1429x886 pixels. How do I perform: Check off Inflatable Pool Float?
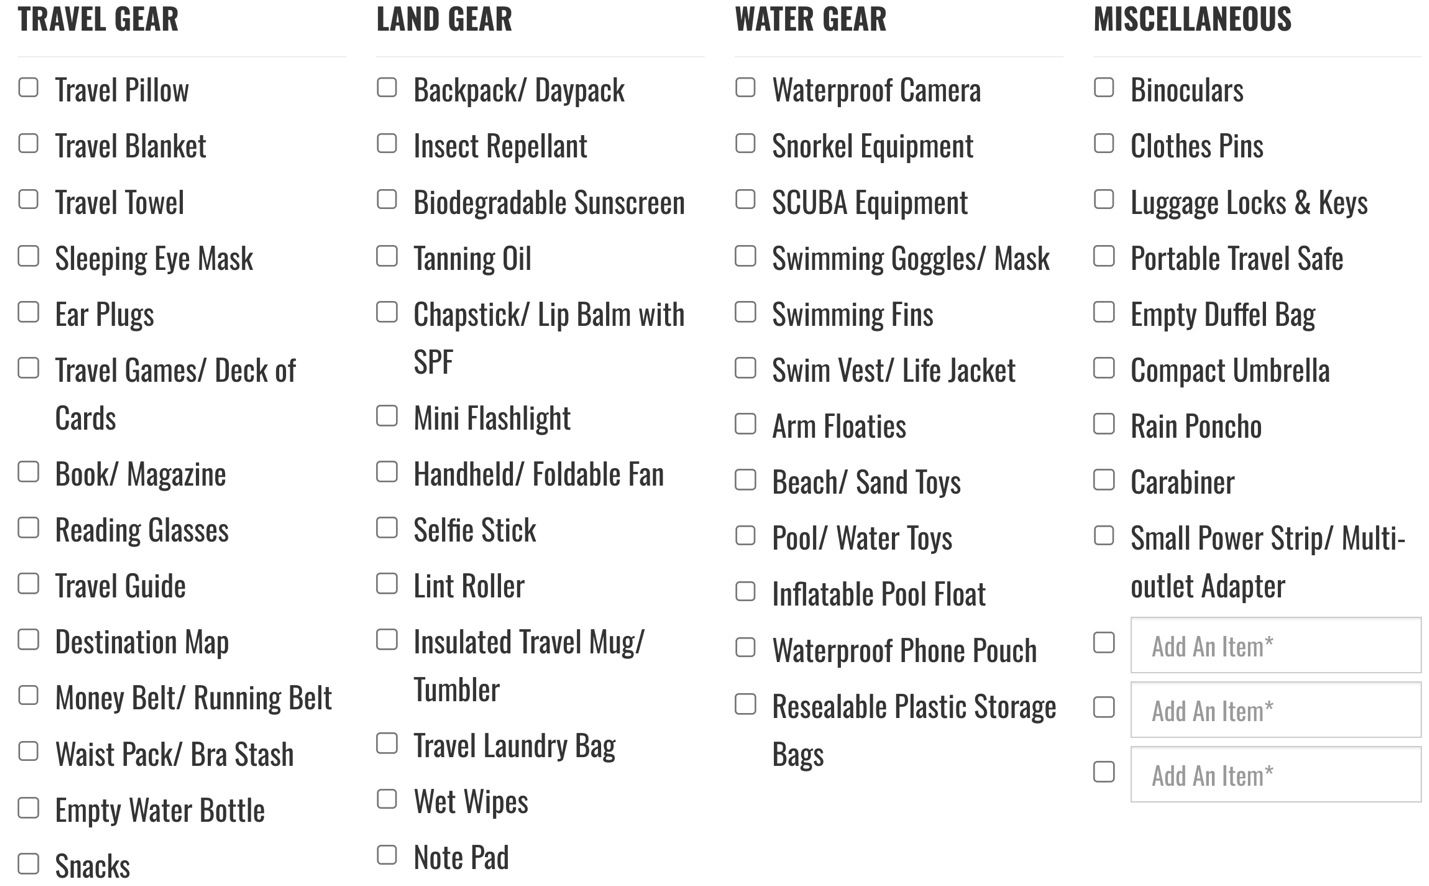point(746,592)
